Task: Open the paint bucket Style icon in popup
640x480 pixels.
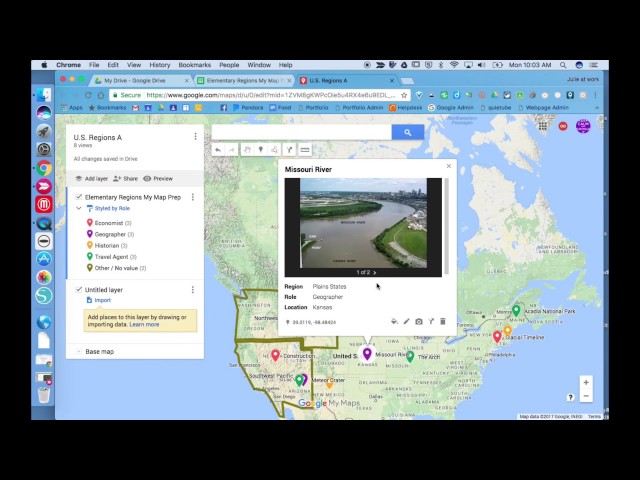Action: [394, 322]
